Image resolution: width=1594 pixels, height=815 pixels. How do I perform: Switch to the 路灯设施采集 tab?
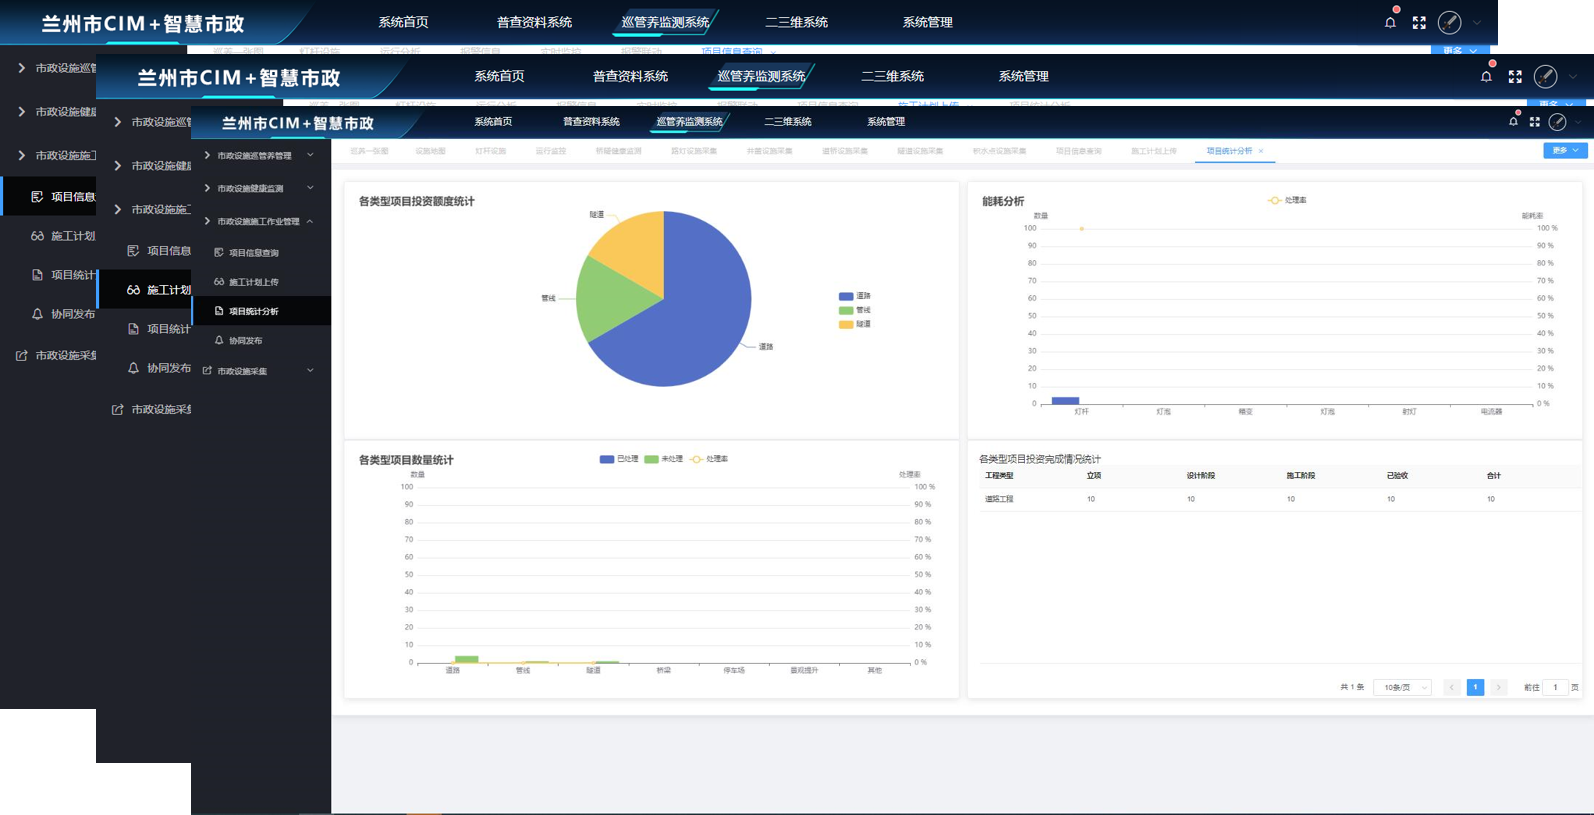tap(693, 151)
